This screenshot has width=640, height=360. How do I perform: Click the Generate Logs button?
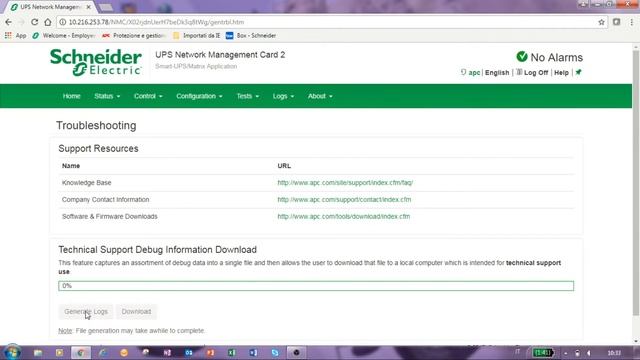point(86,311)
